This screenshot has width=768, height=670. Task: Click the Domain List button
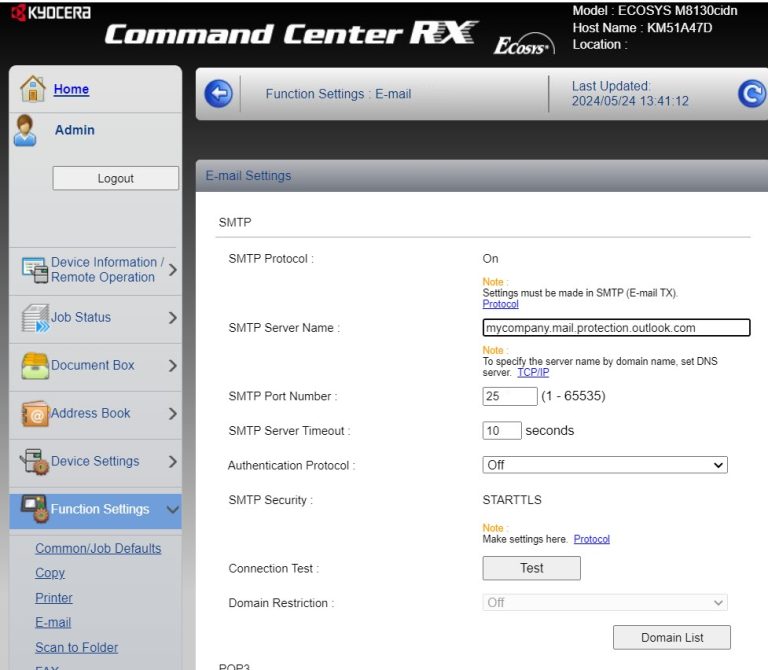(x=672, y=637)
